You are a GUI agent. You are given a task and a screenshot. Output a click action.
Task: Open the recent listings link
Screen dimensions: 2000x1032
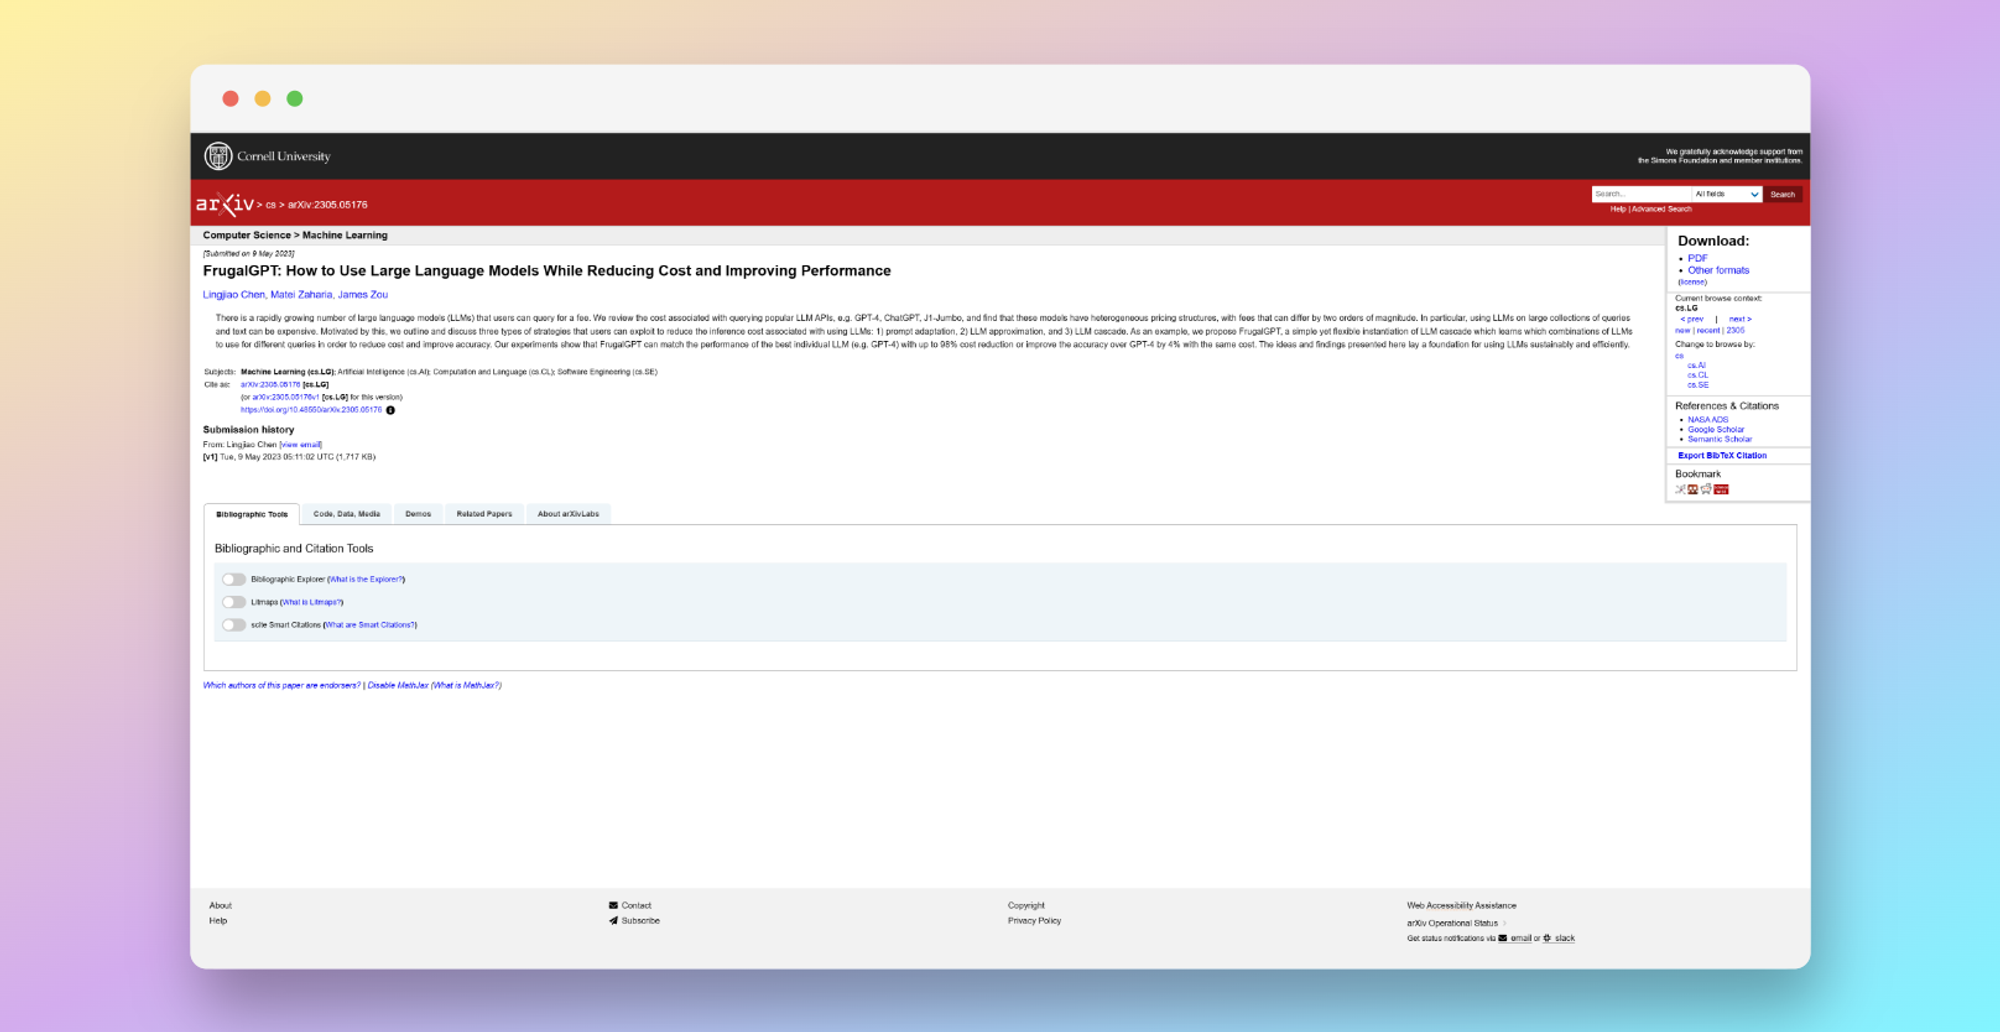pos(1708,330)
